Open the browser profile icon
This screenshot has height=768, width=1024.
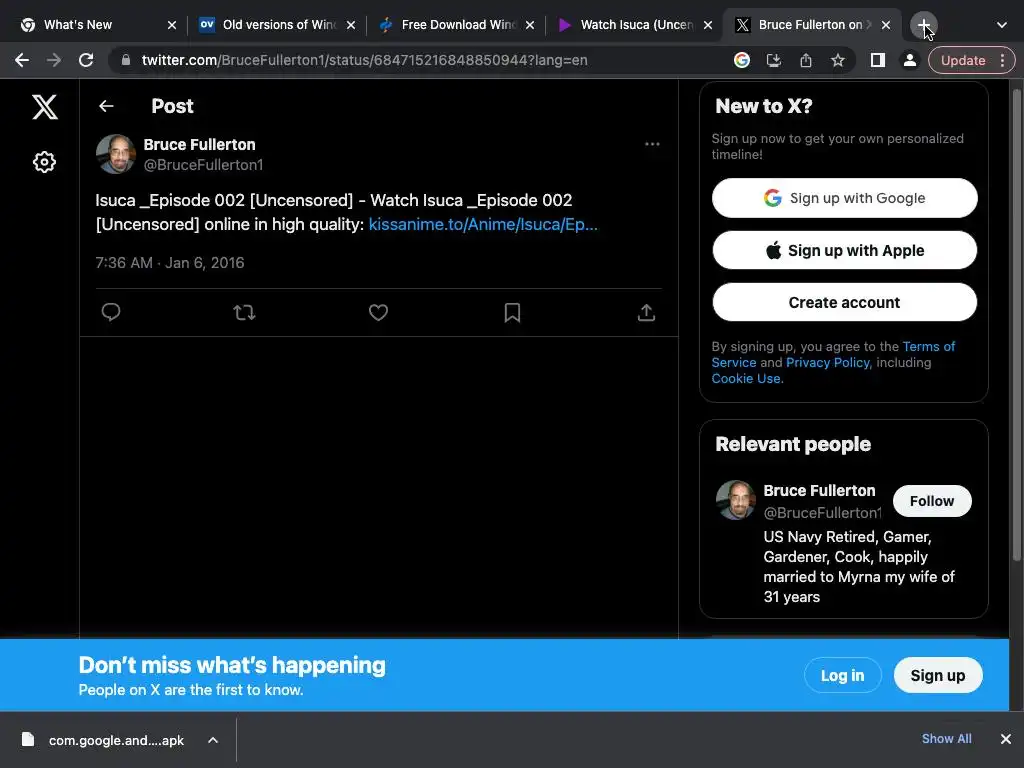(910, 60)
